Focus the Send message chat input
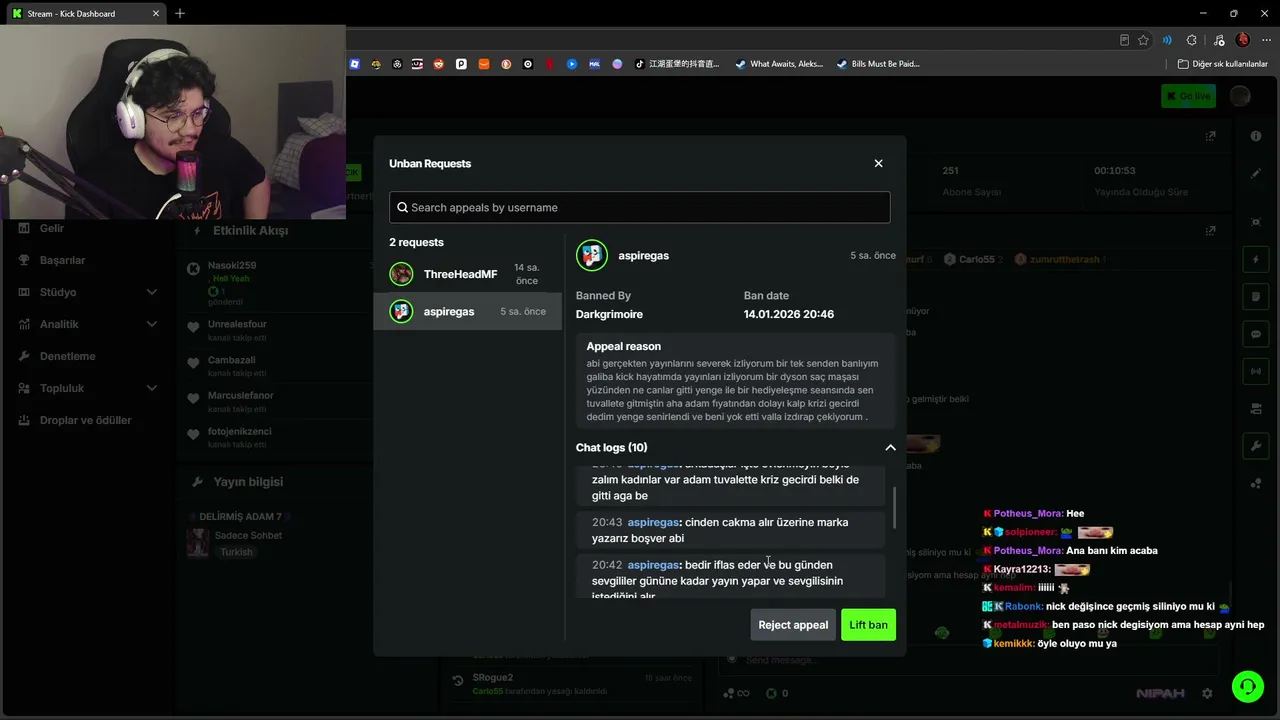 tap(970, 660)
